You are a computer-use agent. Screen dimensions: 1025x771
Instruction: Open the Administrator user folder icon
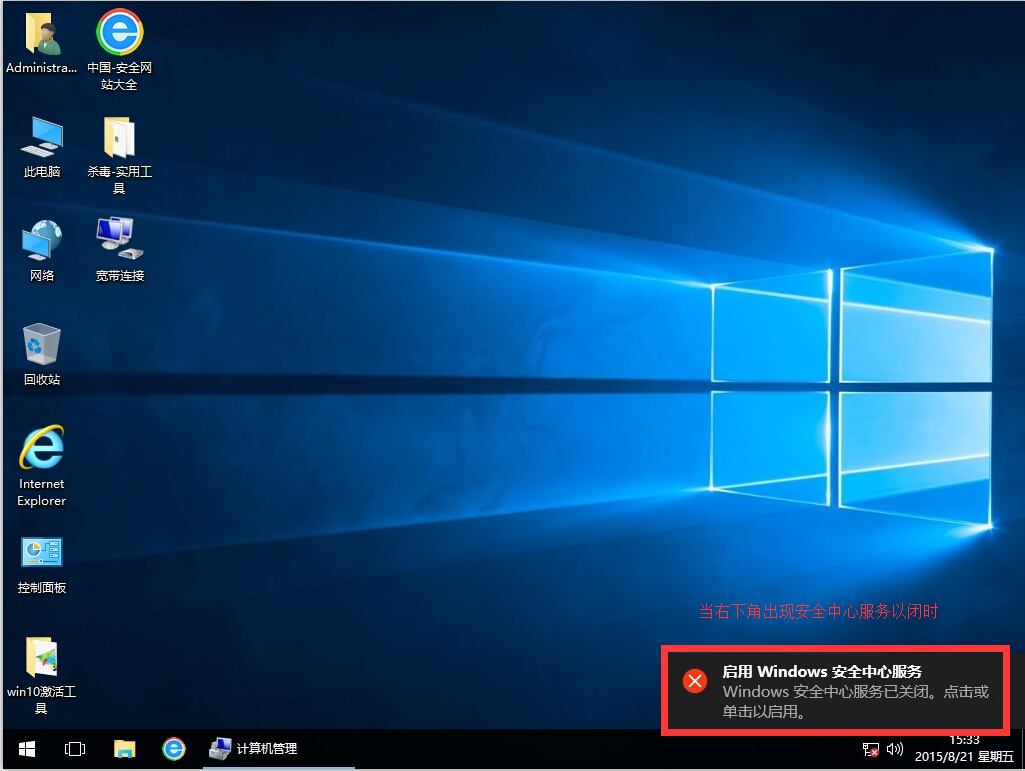(42, 34)
